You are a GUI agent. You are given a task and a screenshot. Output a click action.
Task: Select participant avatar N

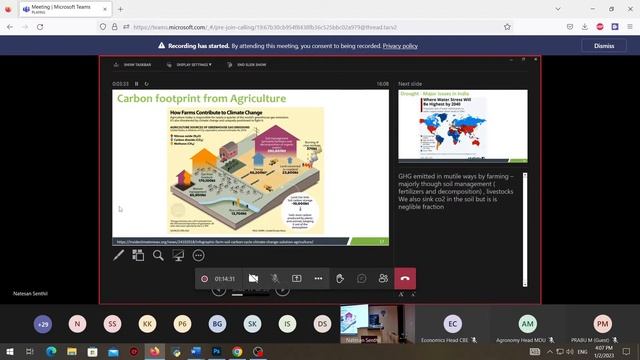tap(78, 324)
